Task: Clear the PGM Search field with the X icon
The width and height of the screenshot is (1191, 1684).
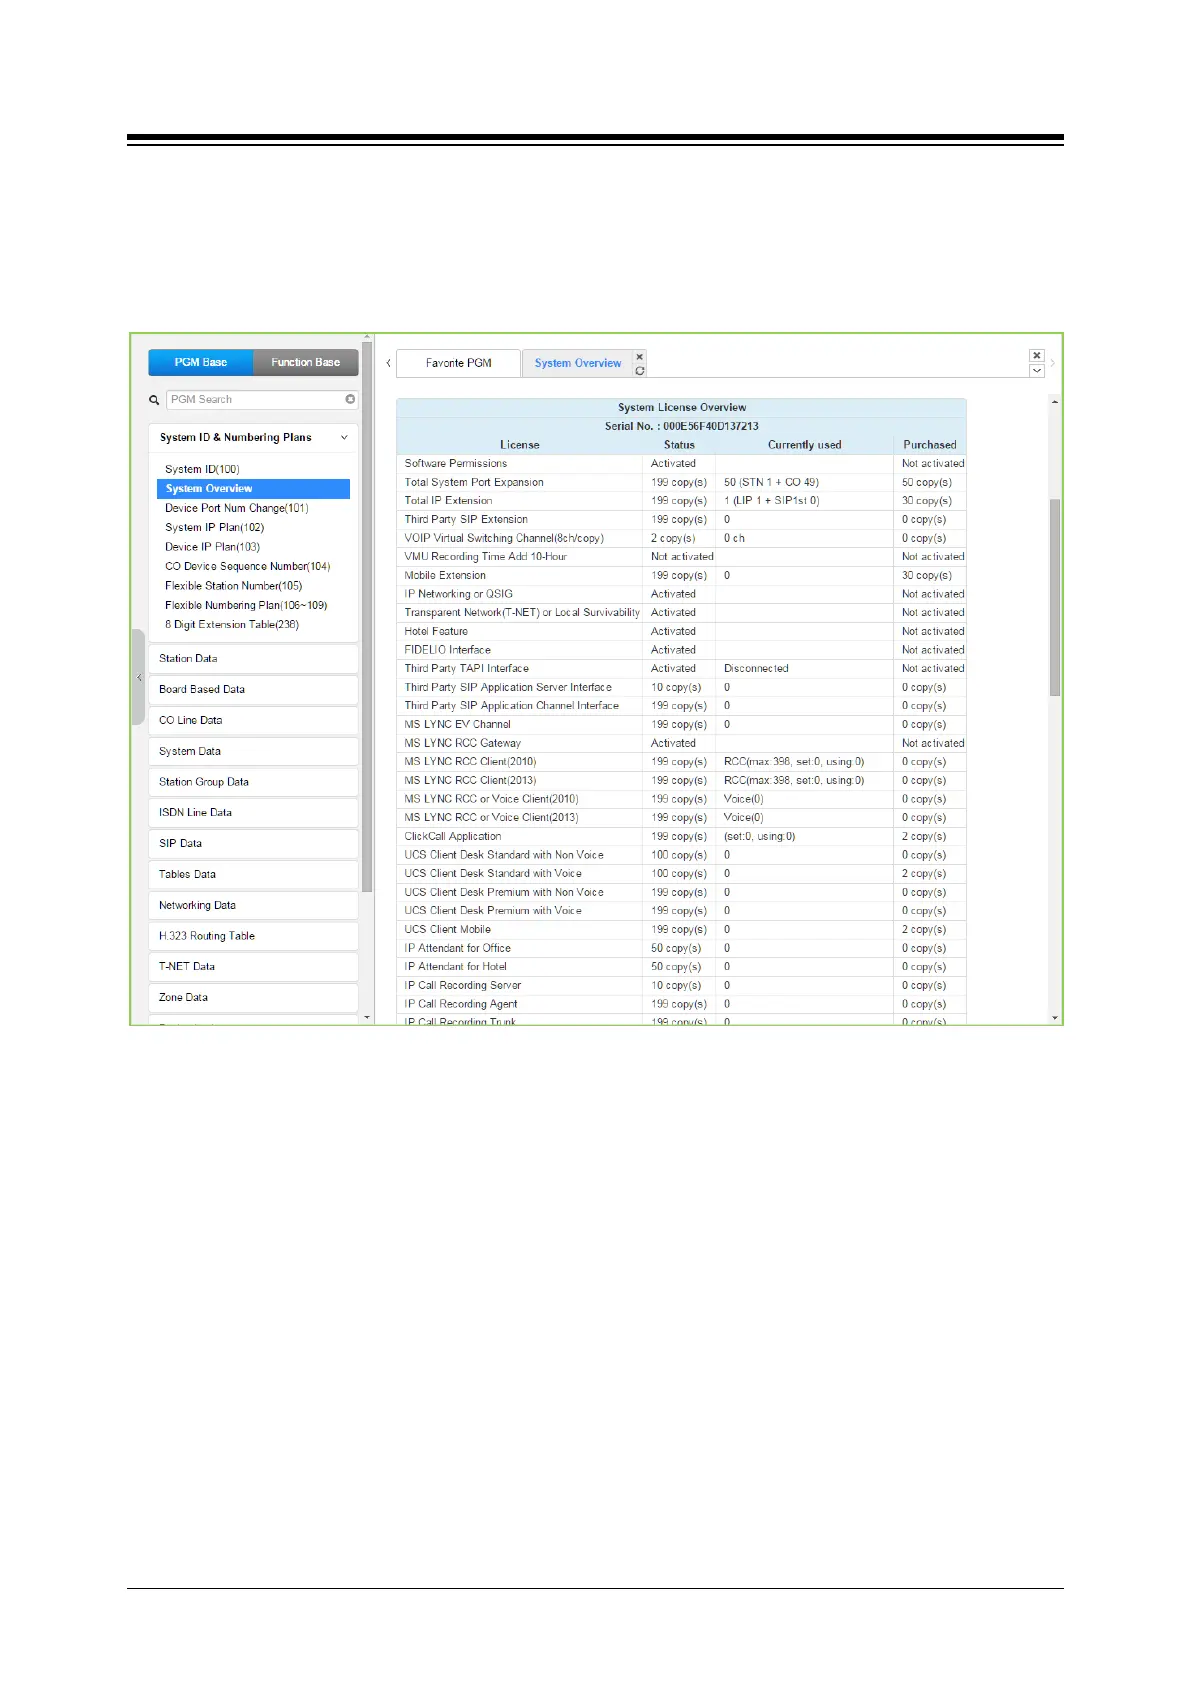Action: 350,399
